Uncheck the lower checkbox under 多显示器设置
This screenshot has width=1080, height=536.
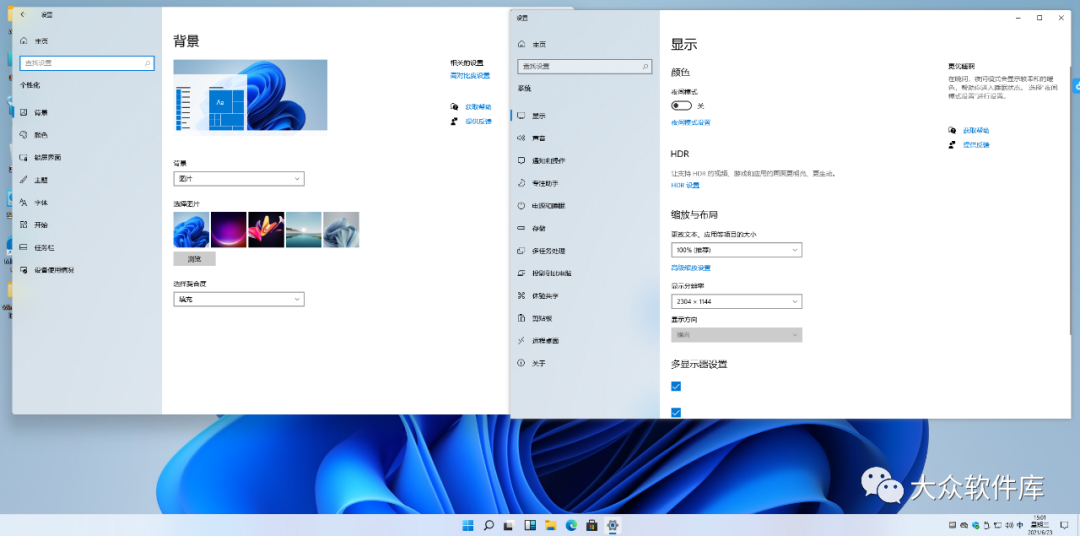click(676, 412)
